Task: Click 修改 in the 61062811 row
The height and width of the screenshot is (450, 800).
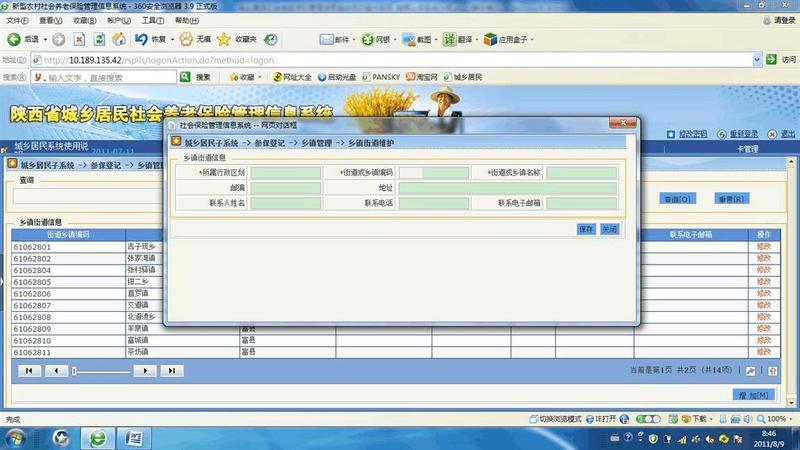Action: (x=764, y=352)
